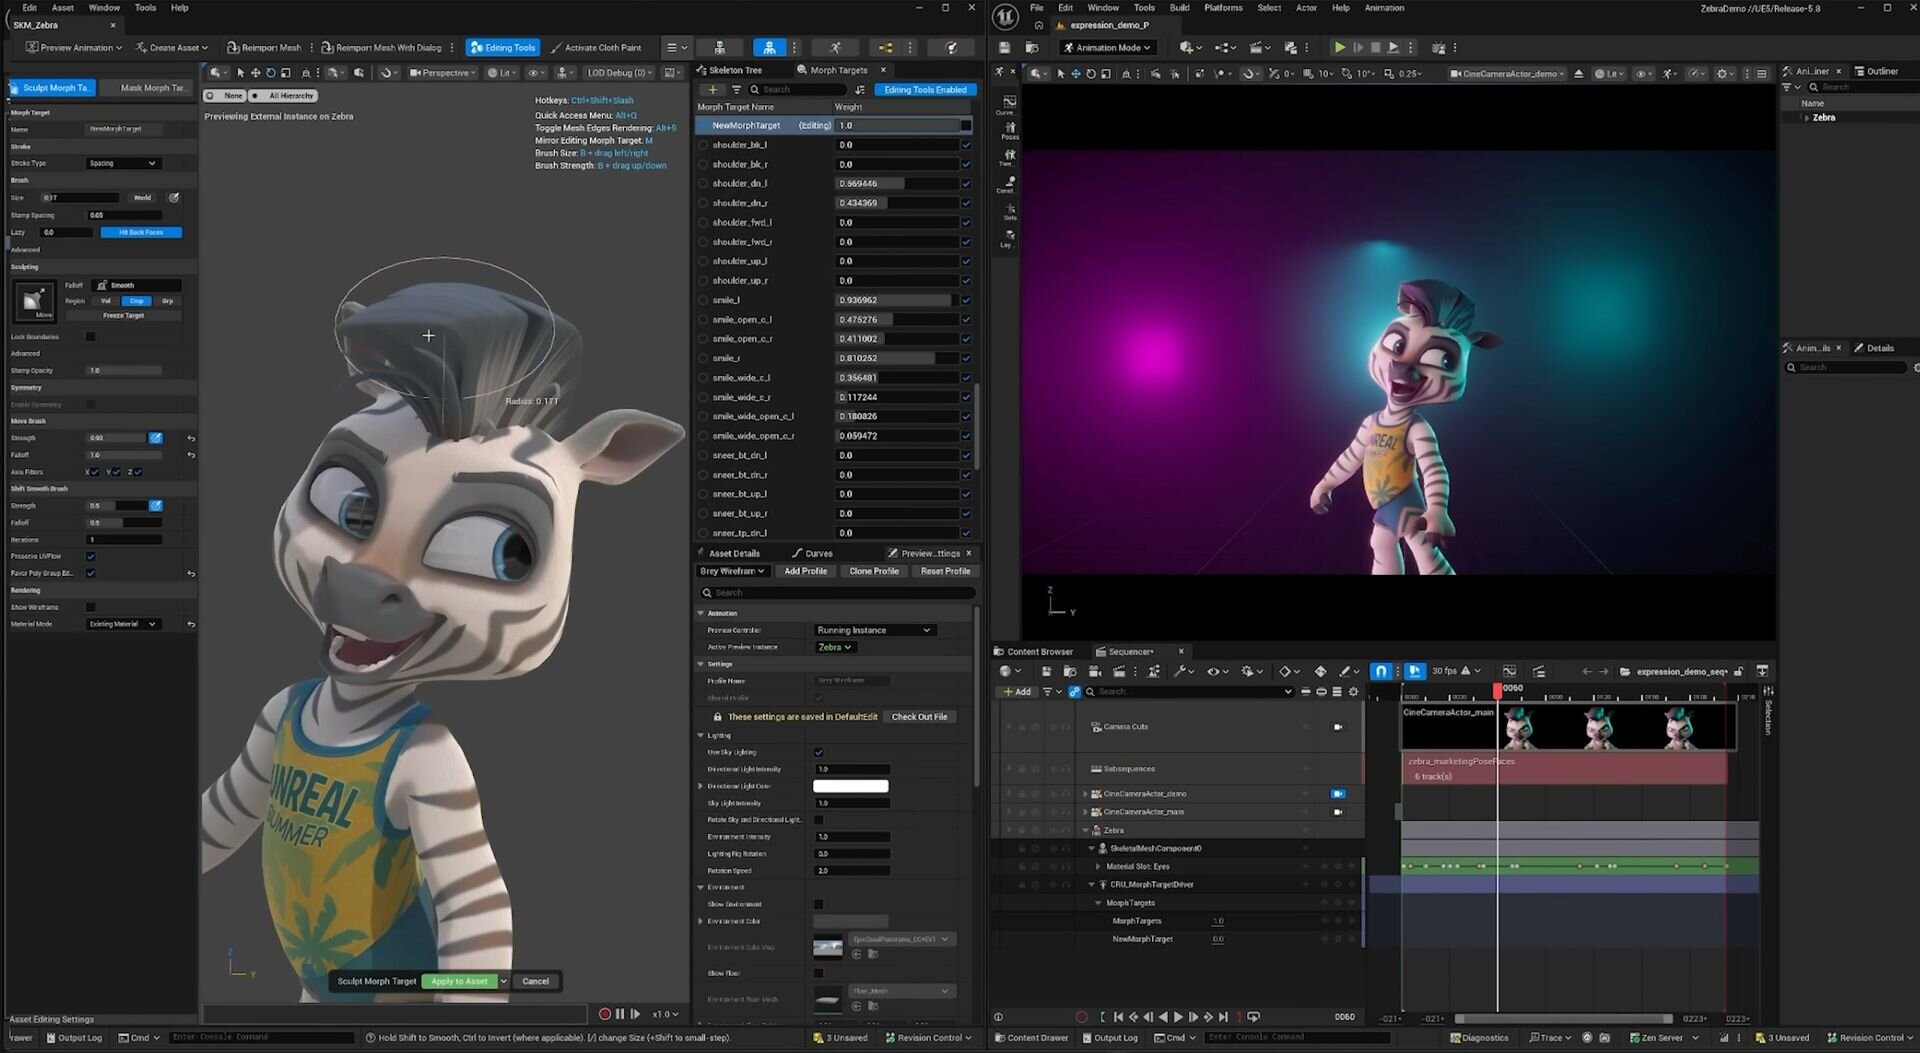Adjust the smile_open_c_l weight slider

coord(896,320)
